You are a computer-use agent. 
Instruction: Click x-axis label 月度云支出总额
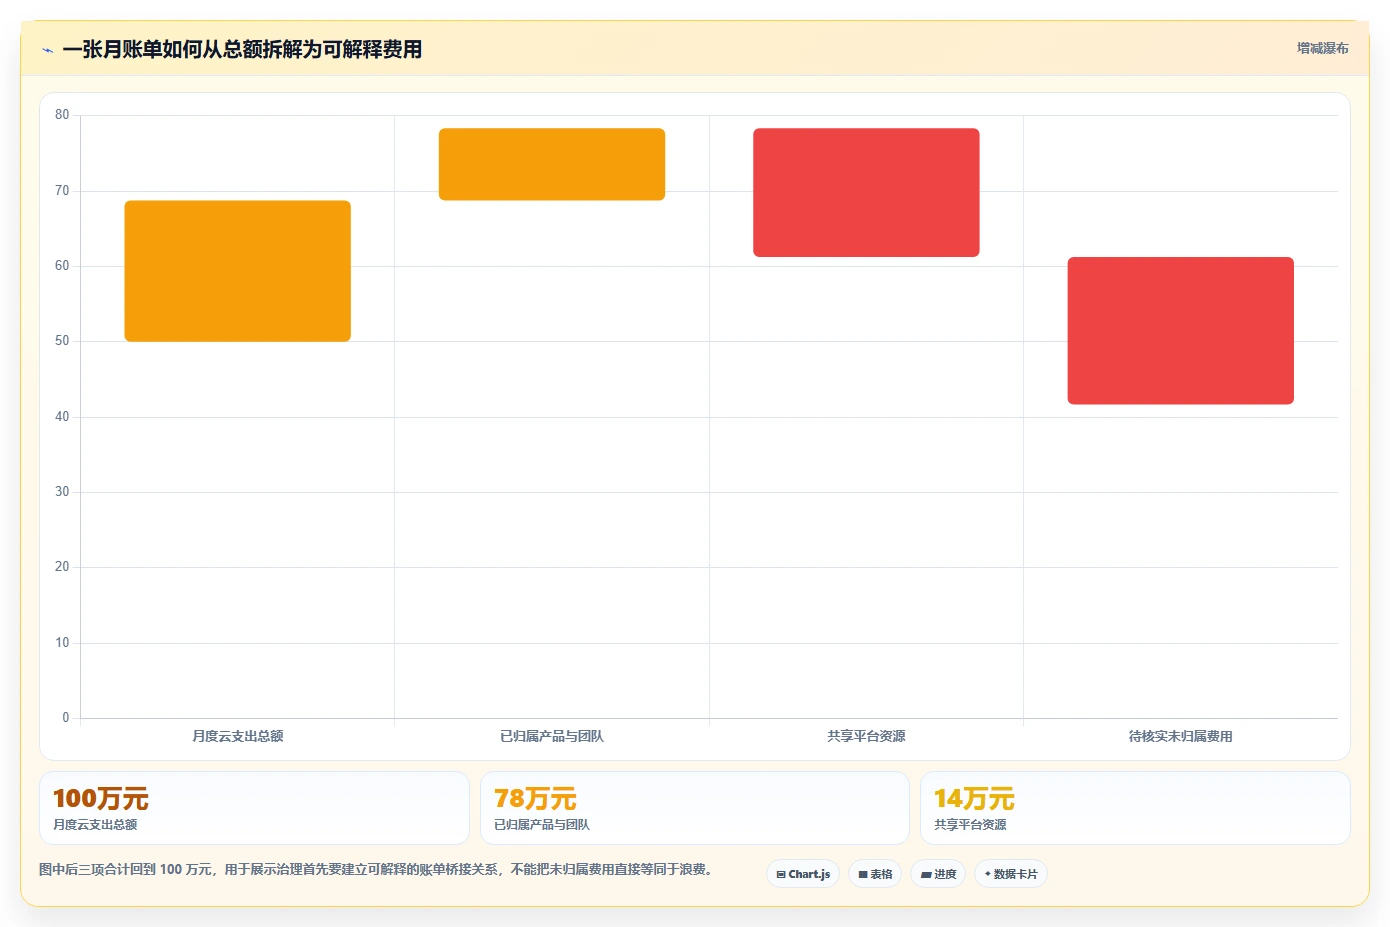(238, 736)
